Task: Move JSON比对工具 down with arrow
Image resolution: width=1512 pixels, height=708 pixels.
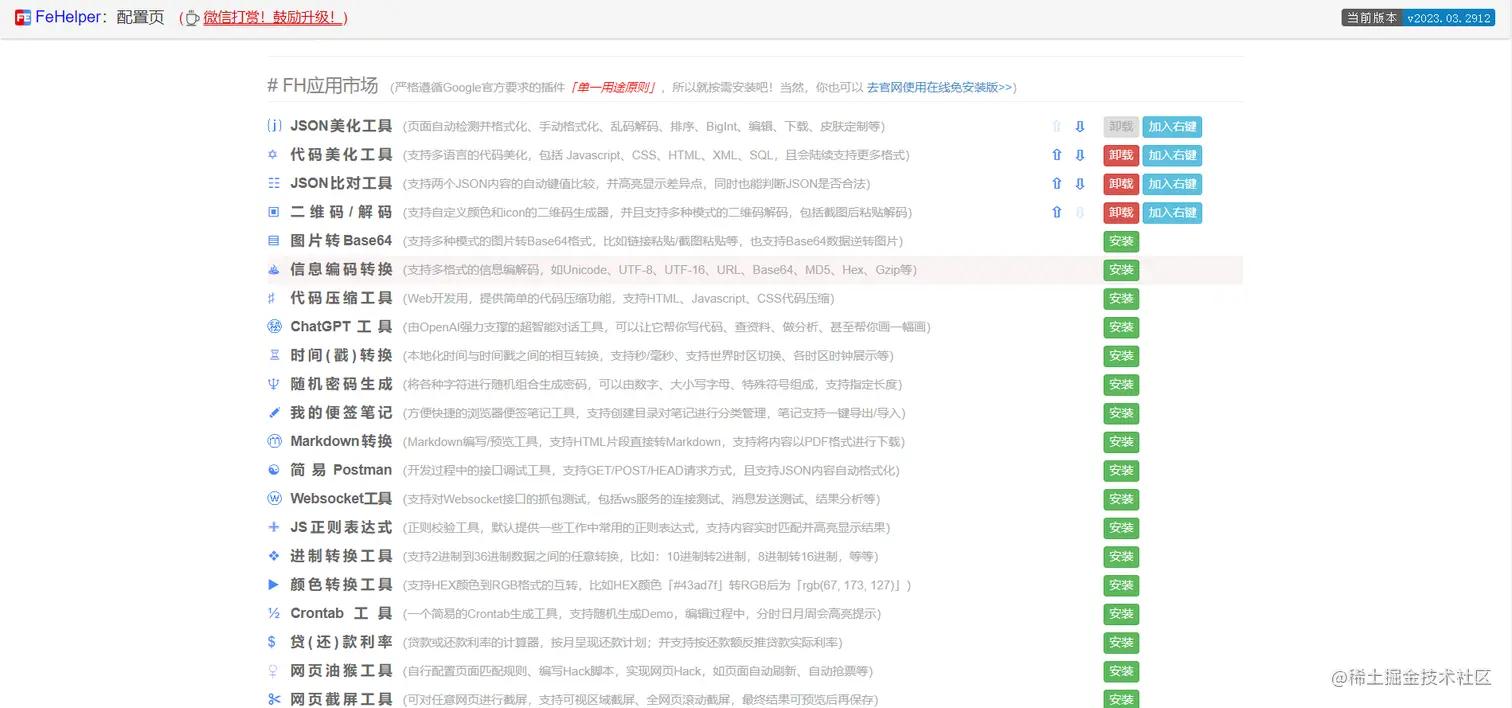Action: coord(1080,184)
